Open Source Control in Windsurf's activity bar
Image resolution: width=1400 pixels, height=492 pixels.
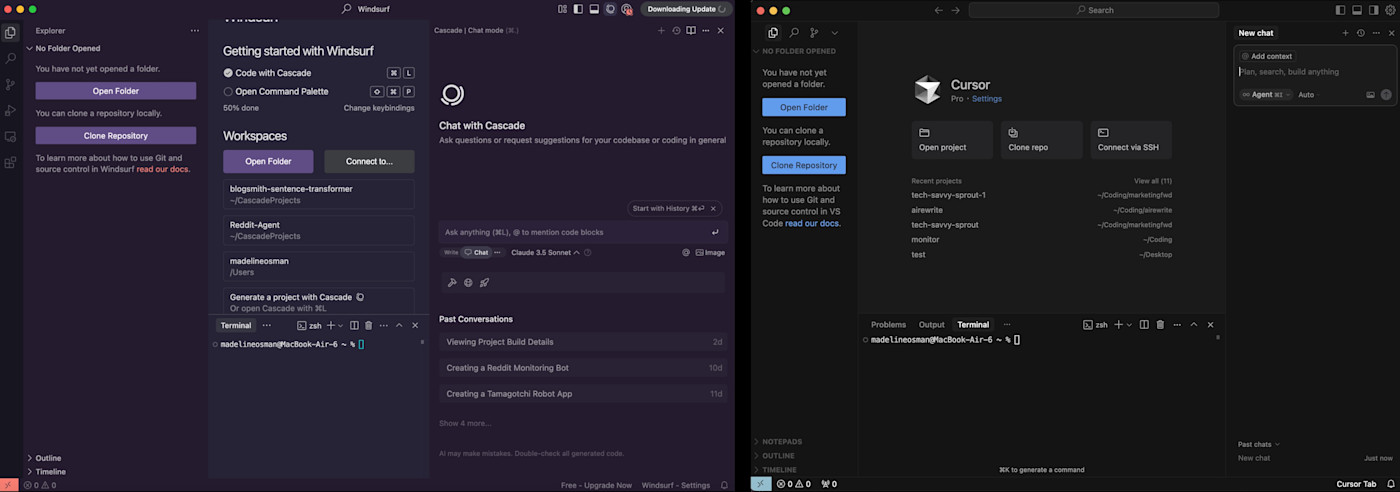pyautogui.click(x=10, y=85)
